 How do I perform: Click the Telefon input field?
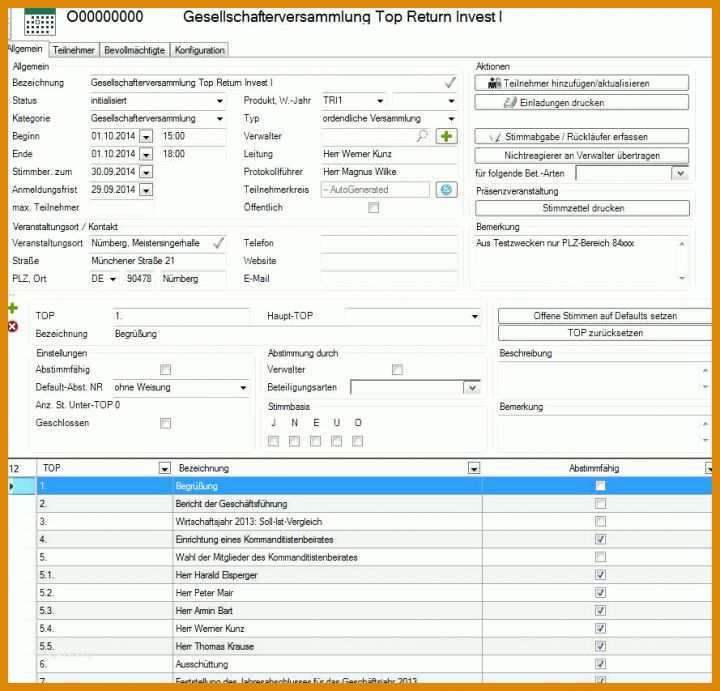[x=389, y=243]
